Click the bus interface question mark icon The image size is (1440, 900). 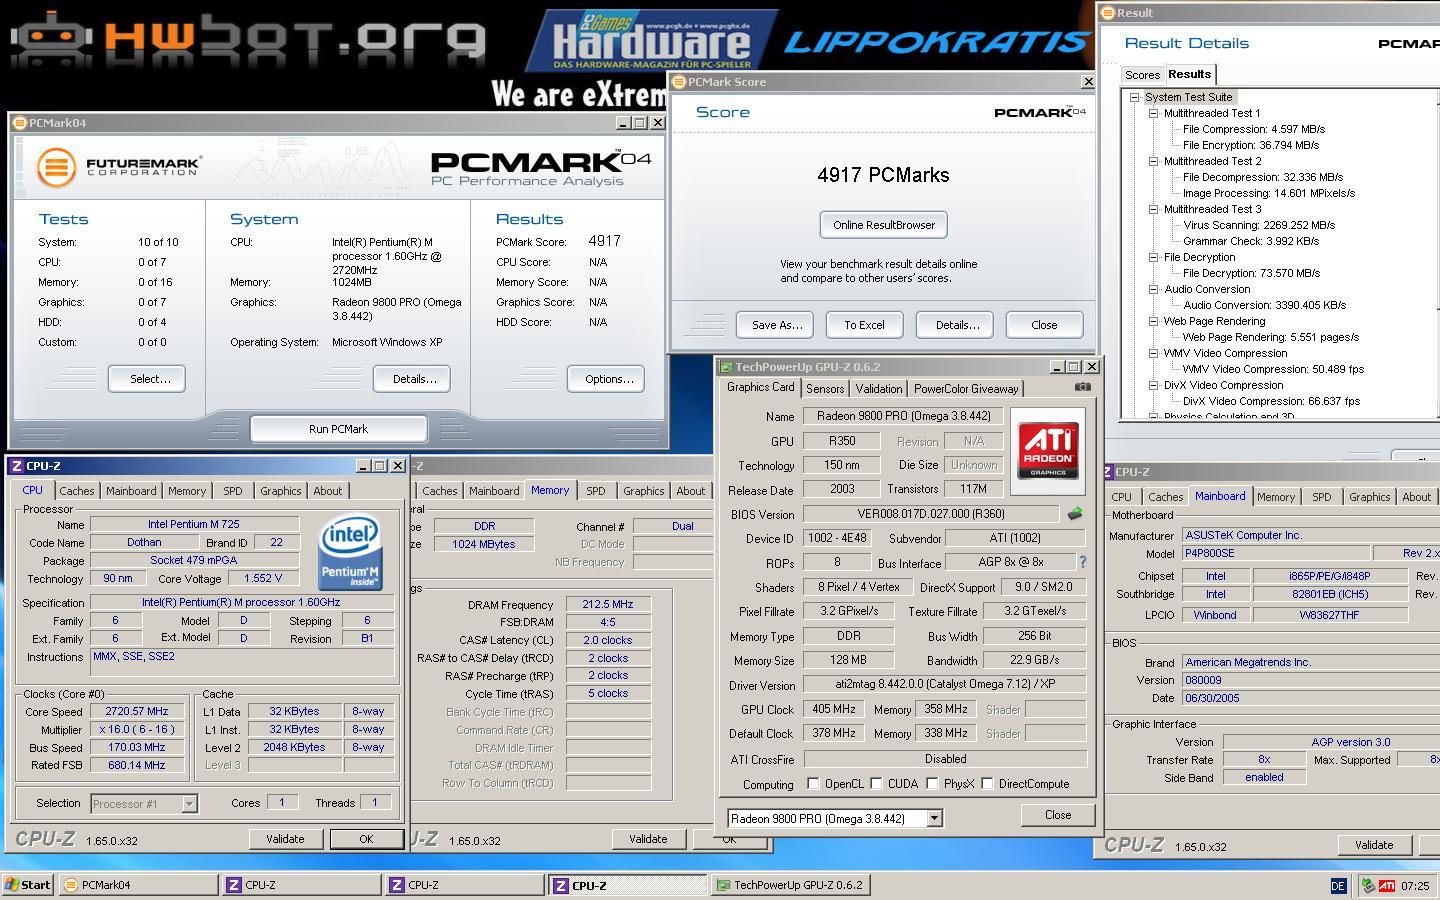click(1082, 562)
